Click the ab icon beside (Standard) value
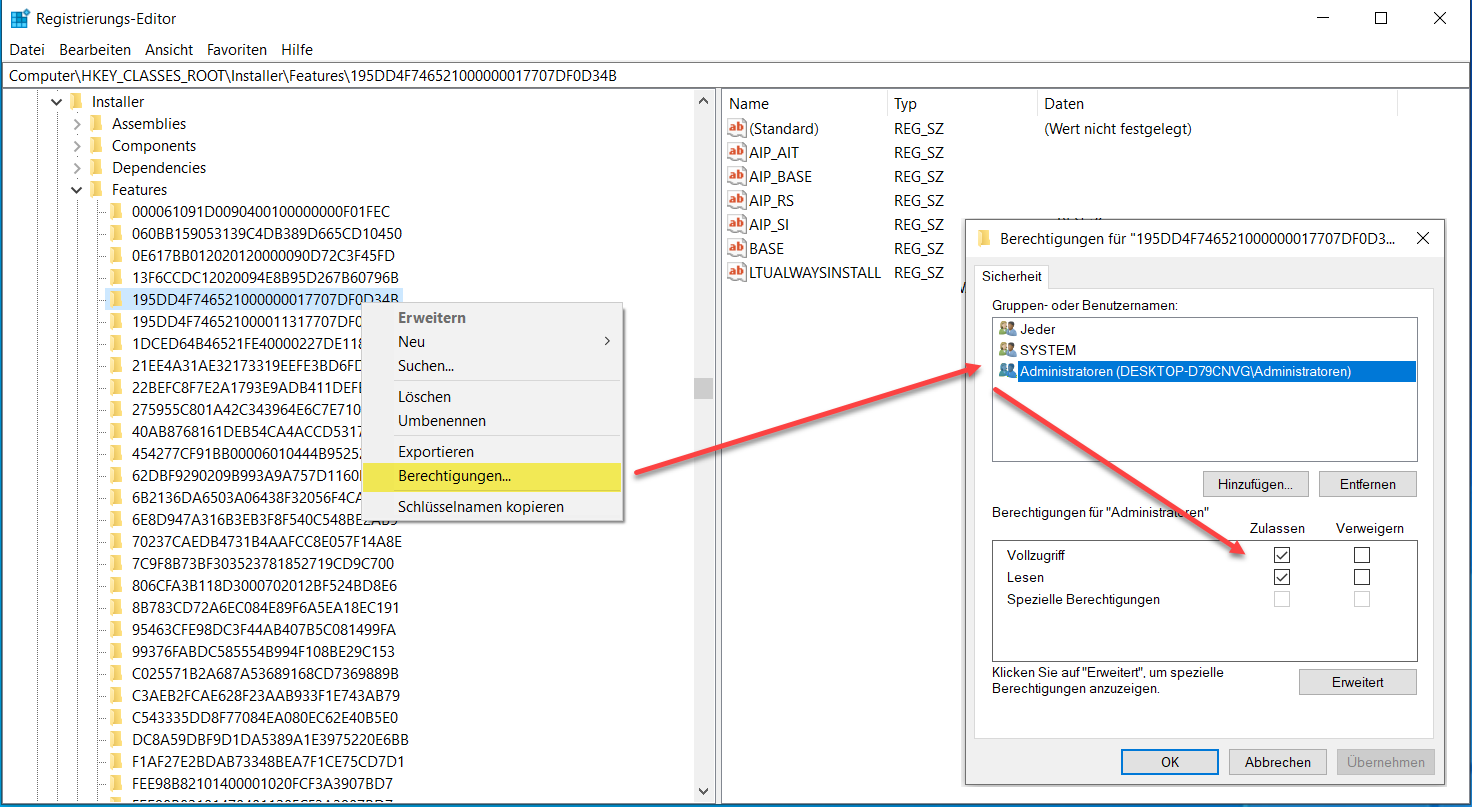 [x=735, y=128]
